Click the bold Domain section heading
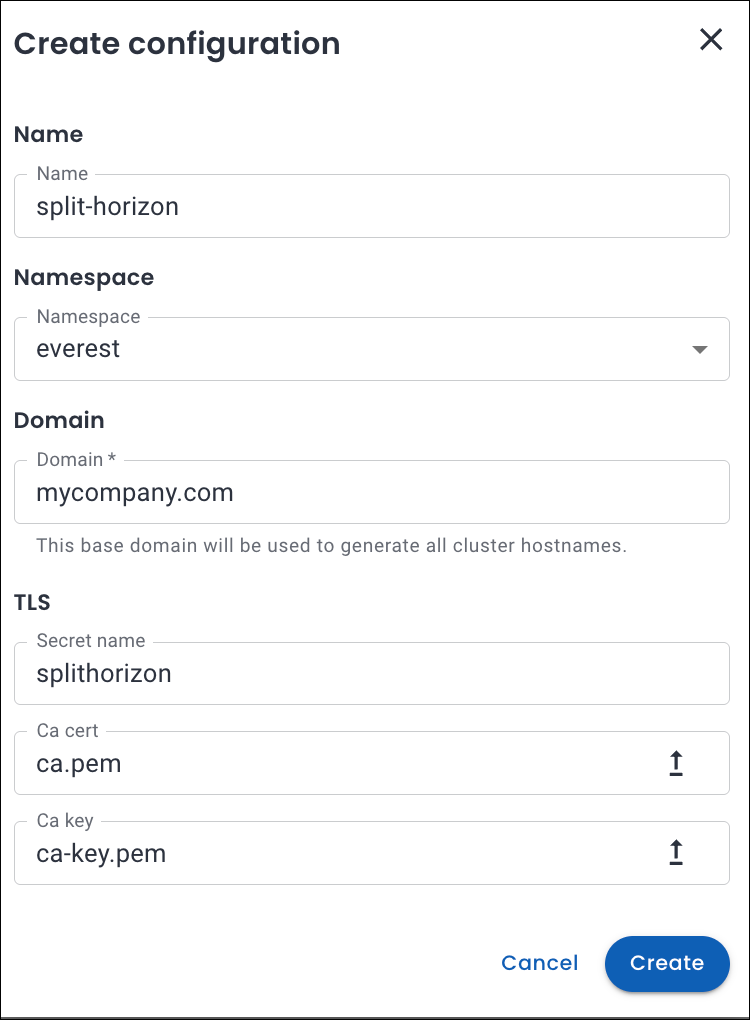 (59, 420)
